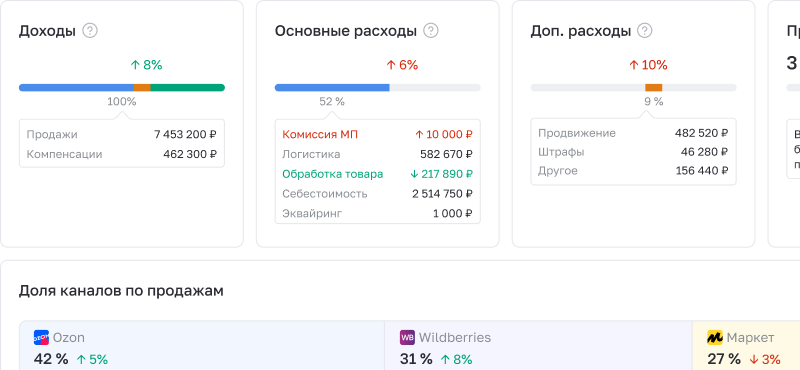
Task: Click the orange segment in Доп. расходы bar
Action: [x=654, y=87]
